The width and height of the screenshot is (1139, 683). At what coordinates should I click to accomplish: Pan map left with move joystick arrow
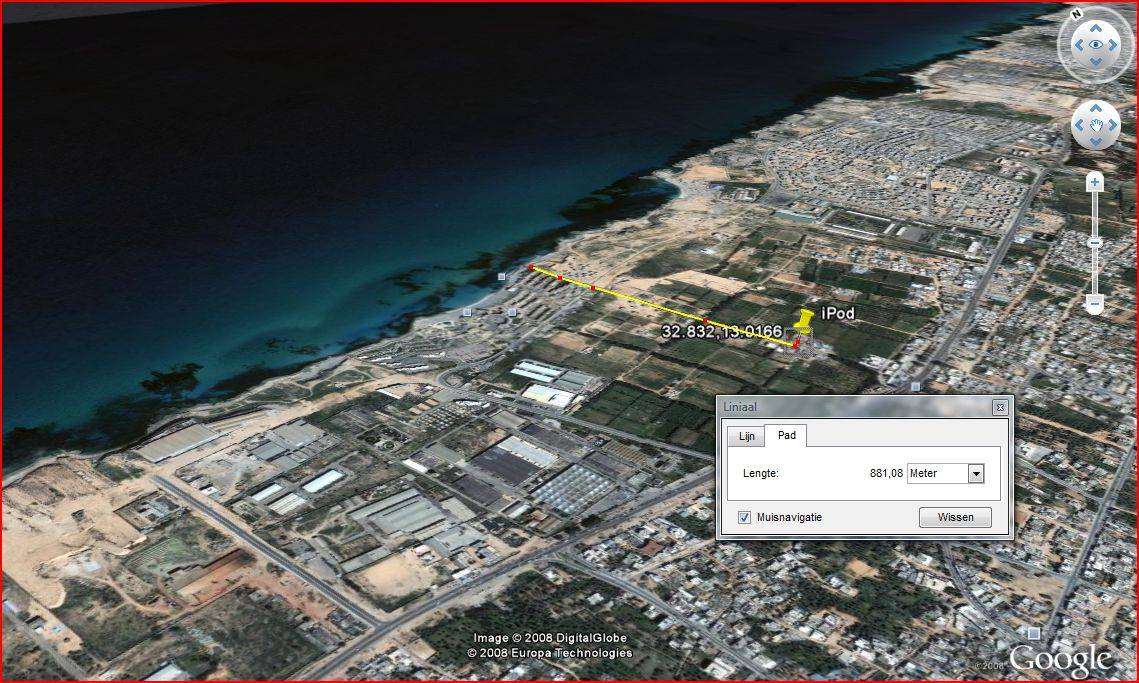tap(1080, 125)
